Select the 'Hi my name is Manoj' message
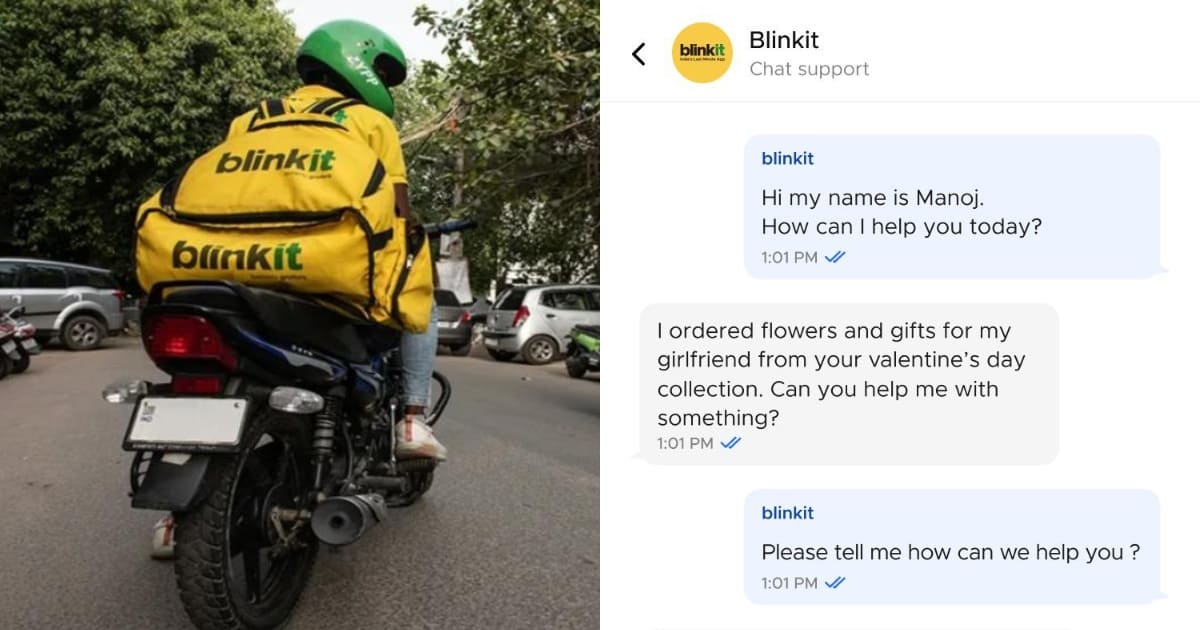Viewport: 1200px width, 630px height. [x=952, y=206]
